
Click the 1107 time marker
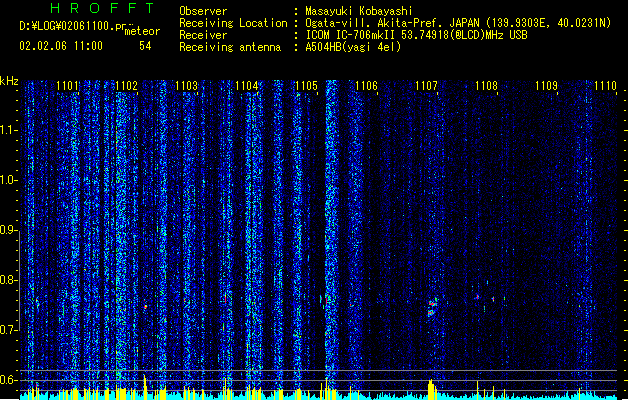(x=426, y=86)
